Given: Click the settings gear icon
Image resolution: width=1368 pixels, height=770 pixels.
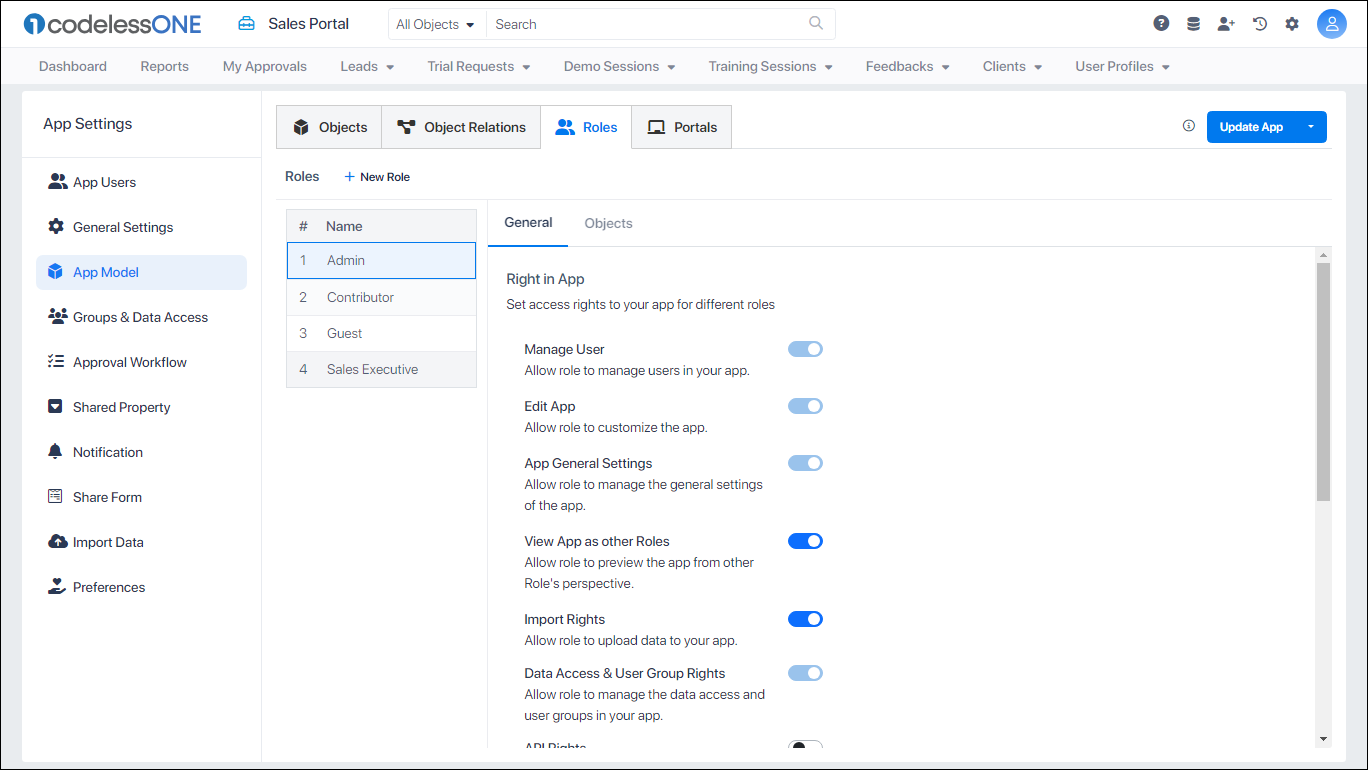Looking at the screenshot, I should (x=1292, y=22).
